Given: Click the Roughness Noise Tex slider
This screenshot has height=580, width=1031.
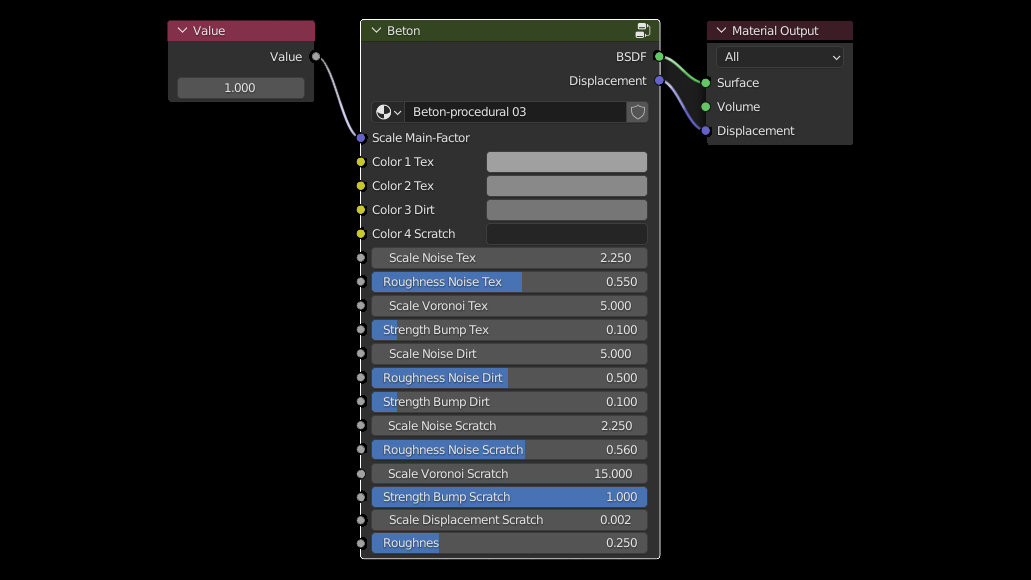Looking at the screenshot, I should tap(509, 282).
